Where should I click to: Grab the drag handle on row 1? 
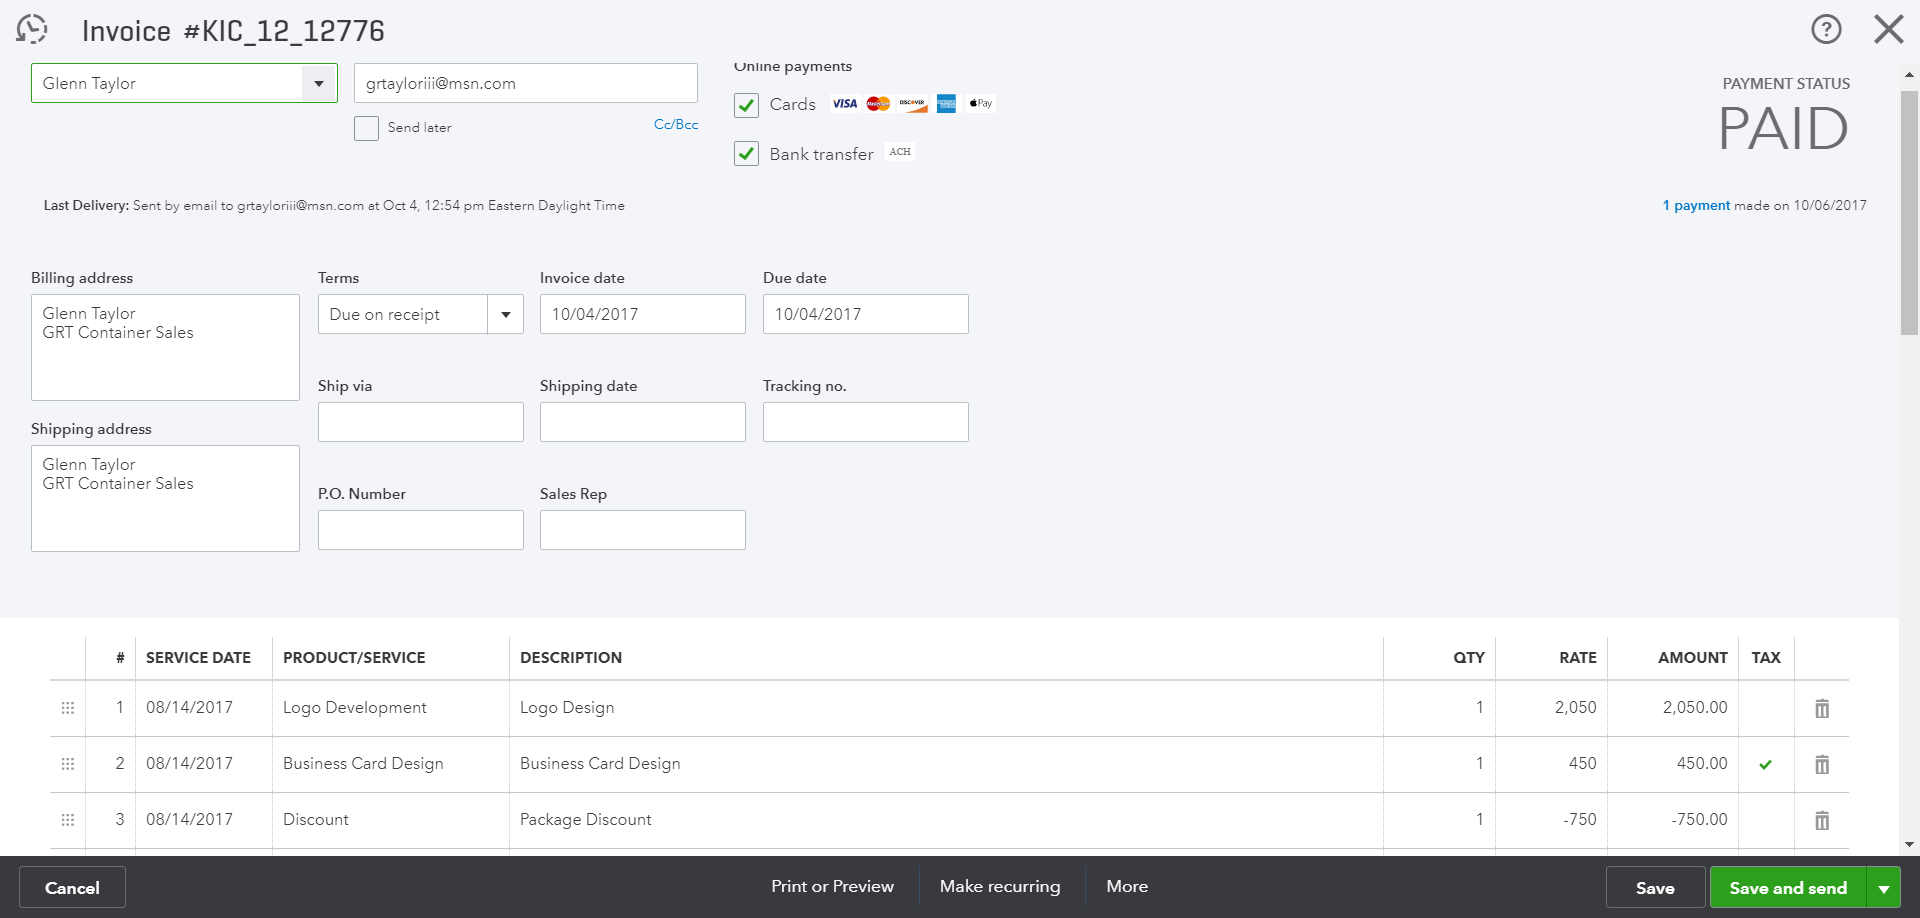click(x=68, y=708)
